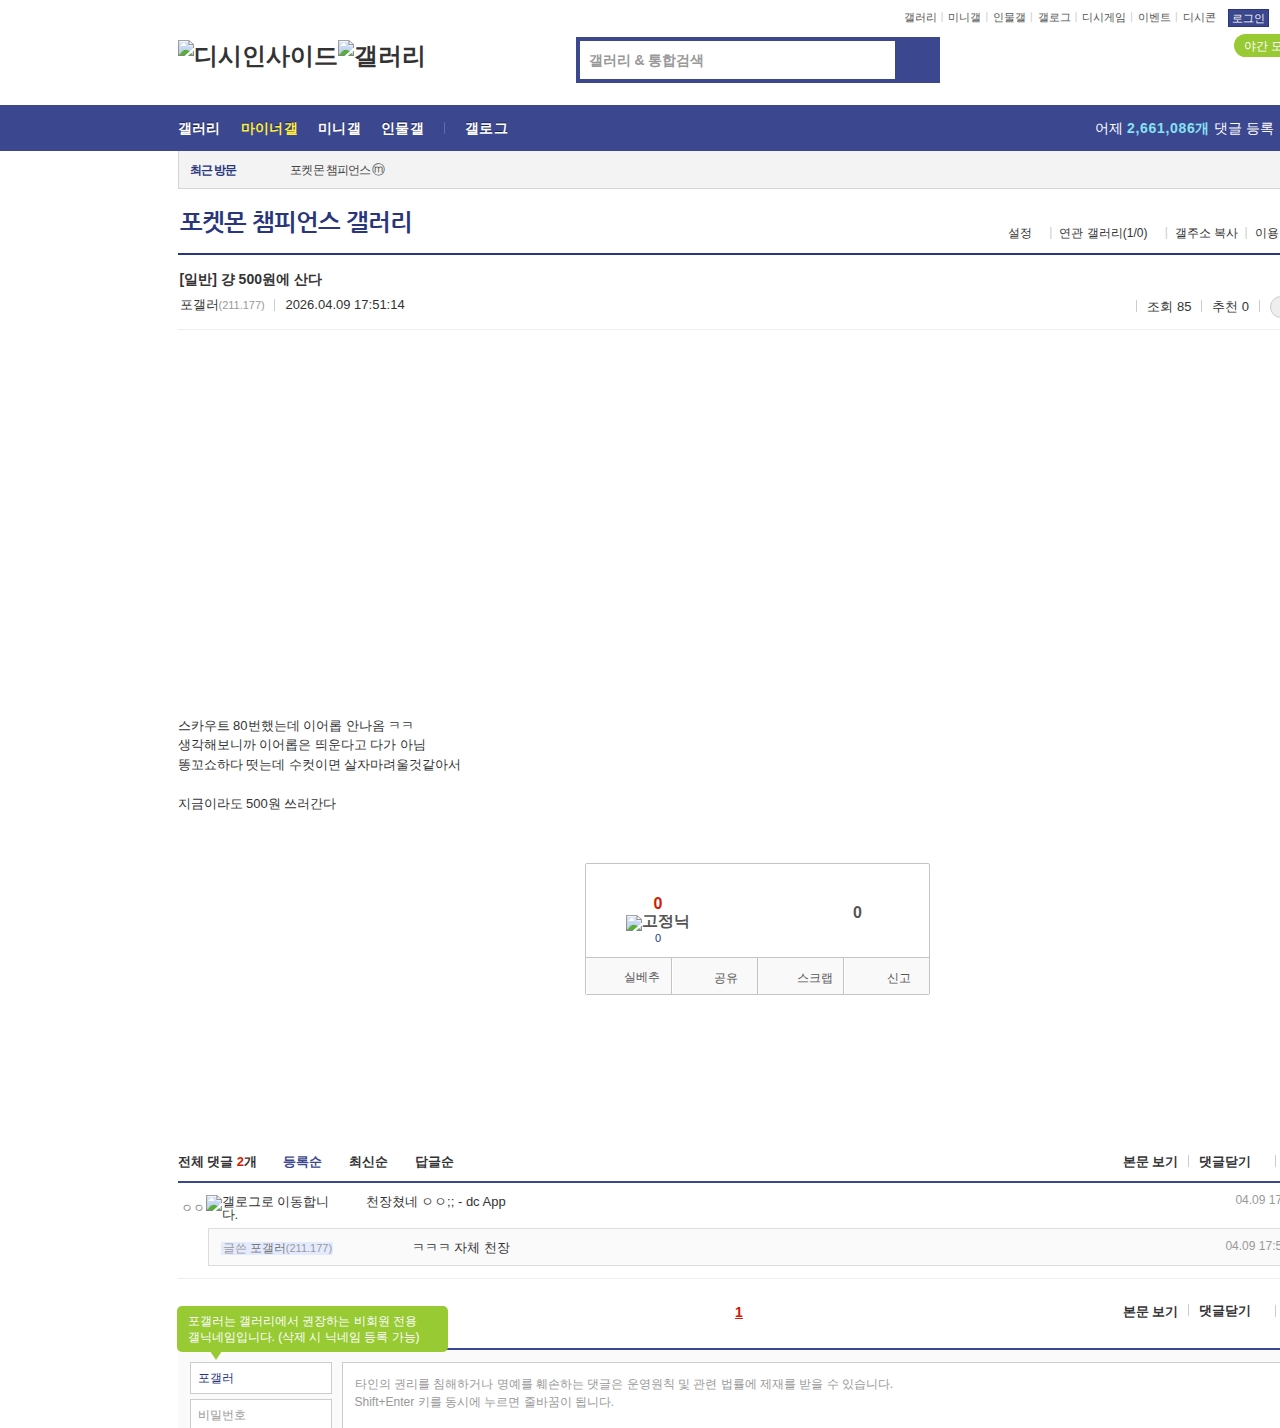1280x1428 pixels.
Task: Open the 설정 settings dropdown
Action: pos(1019,233)
